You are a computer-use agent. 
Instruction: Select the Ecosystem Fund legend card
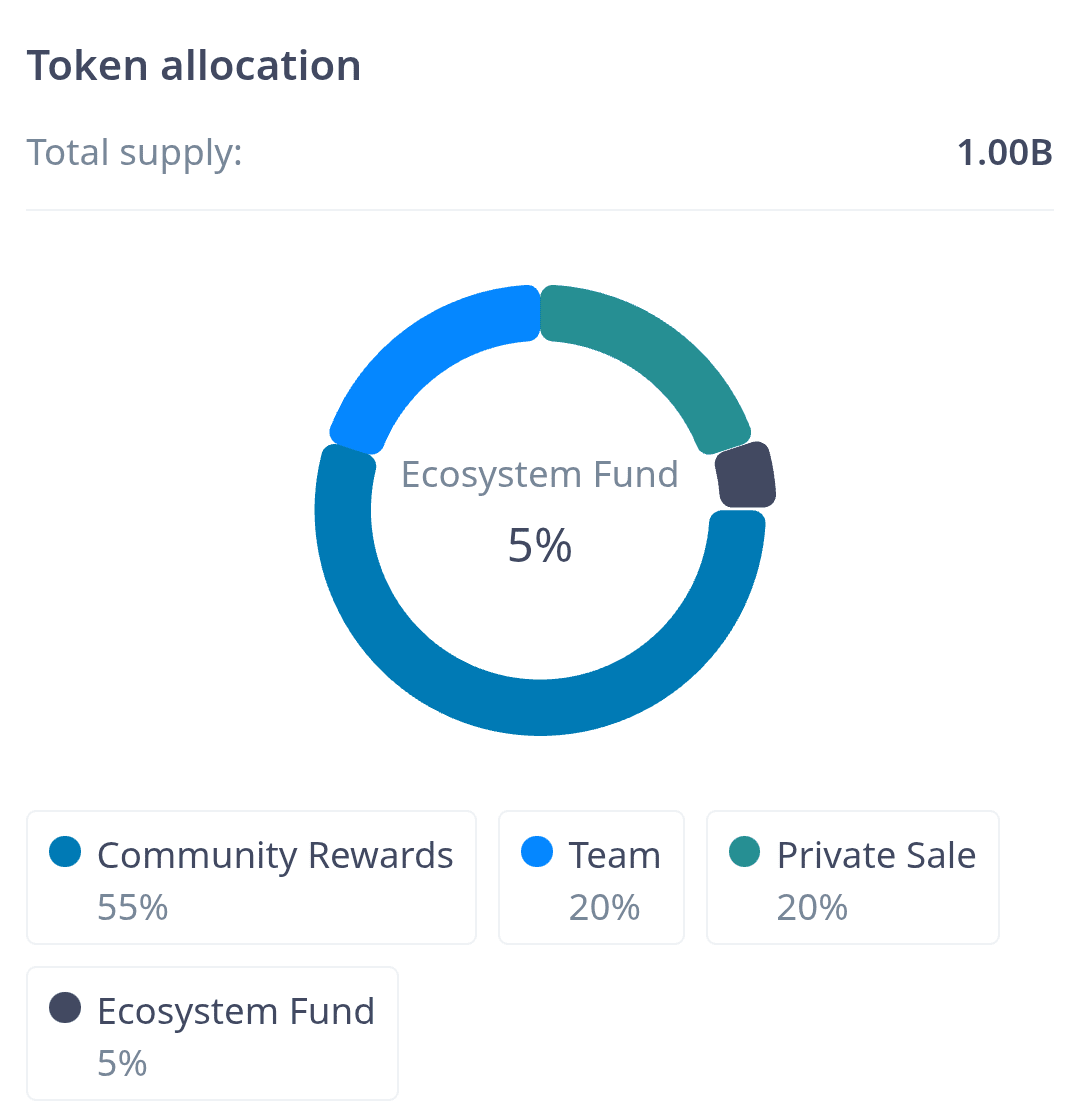212,1032
